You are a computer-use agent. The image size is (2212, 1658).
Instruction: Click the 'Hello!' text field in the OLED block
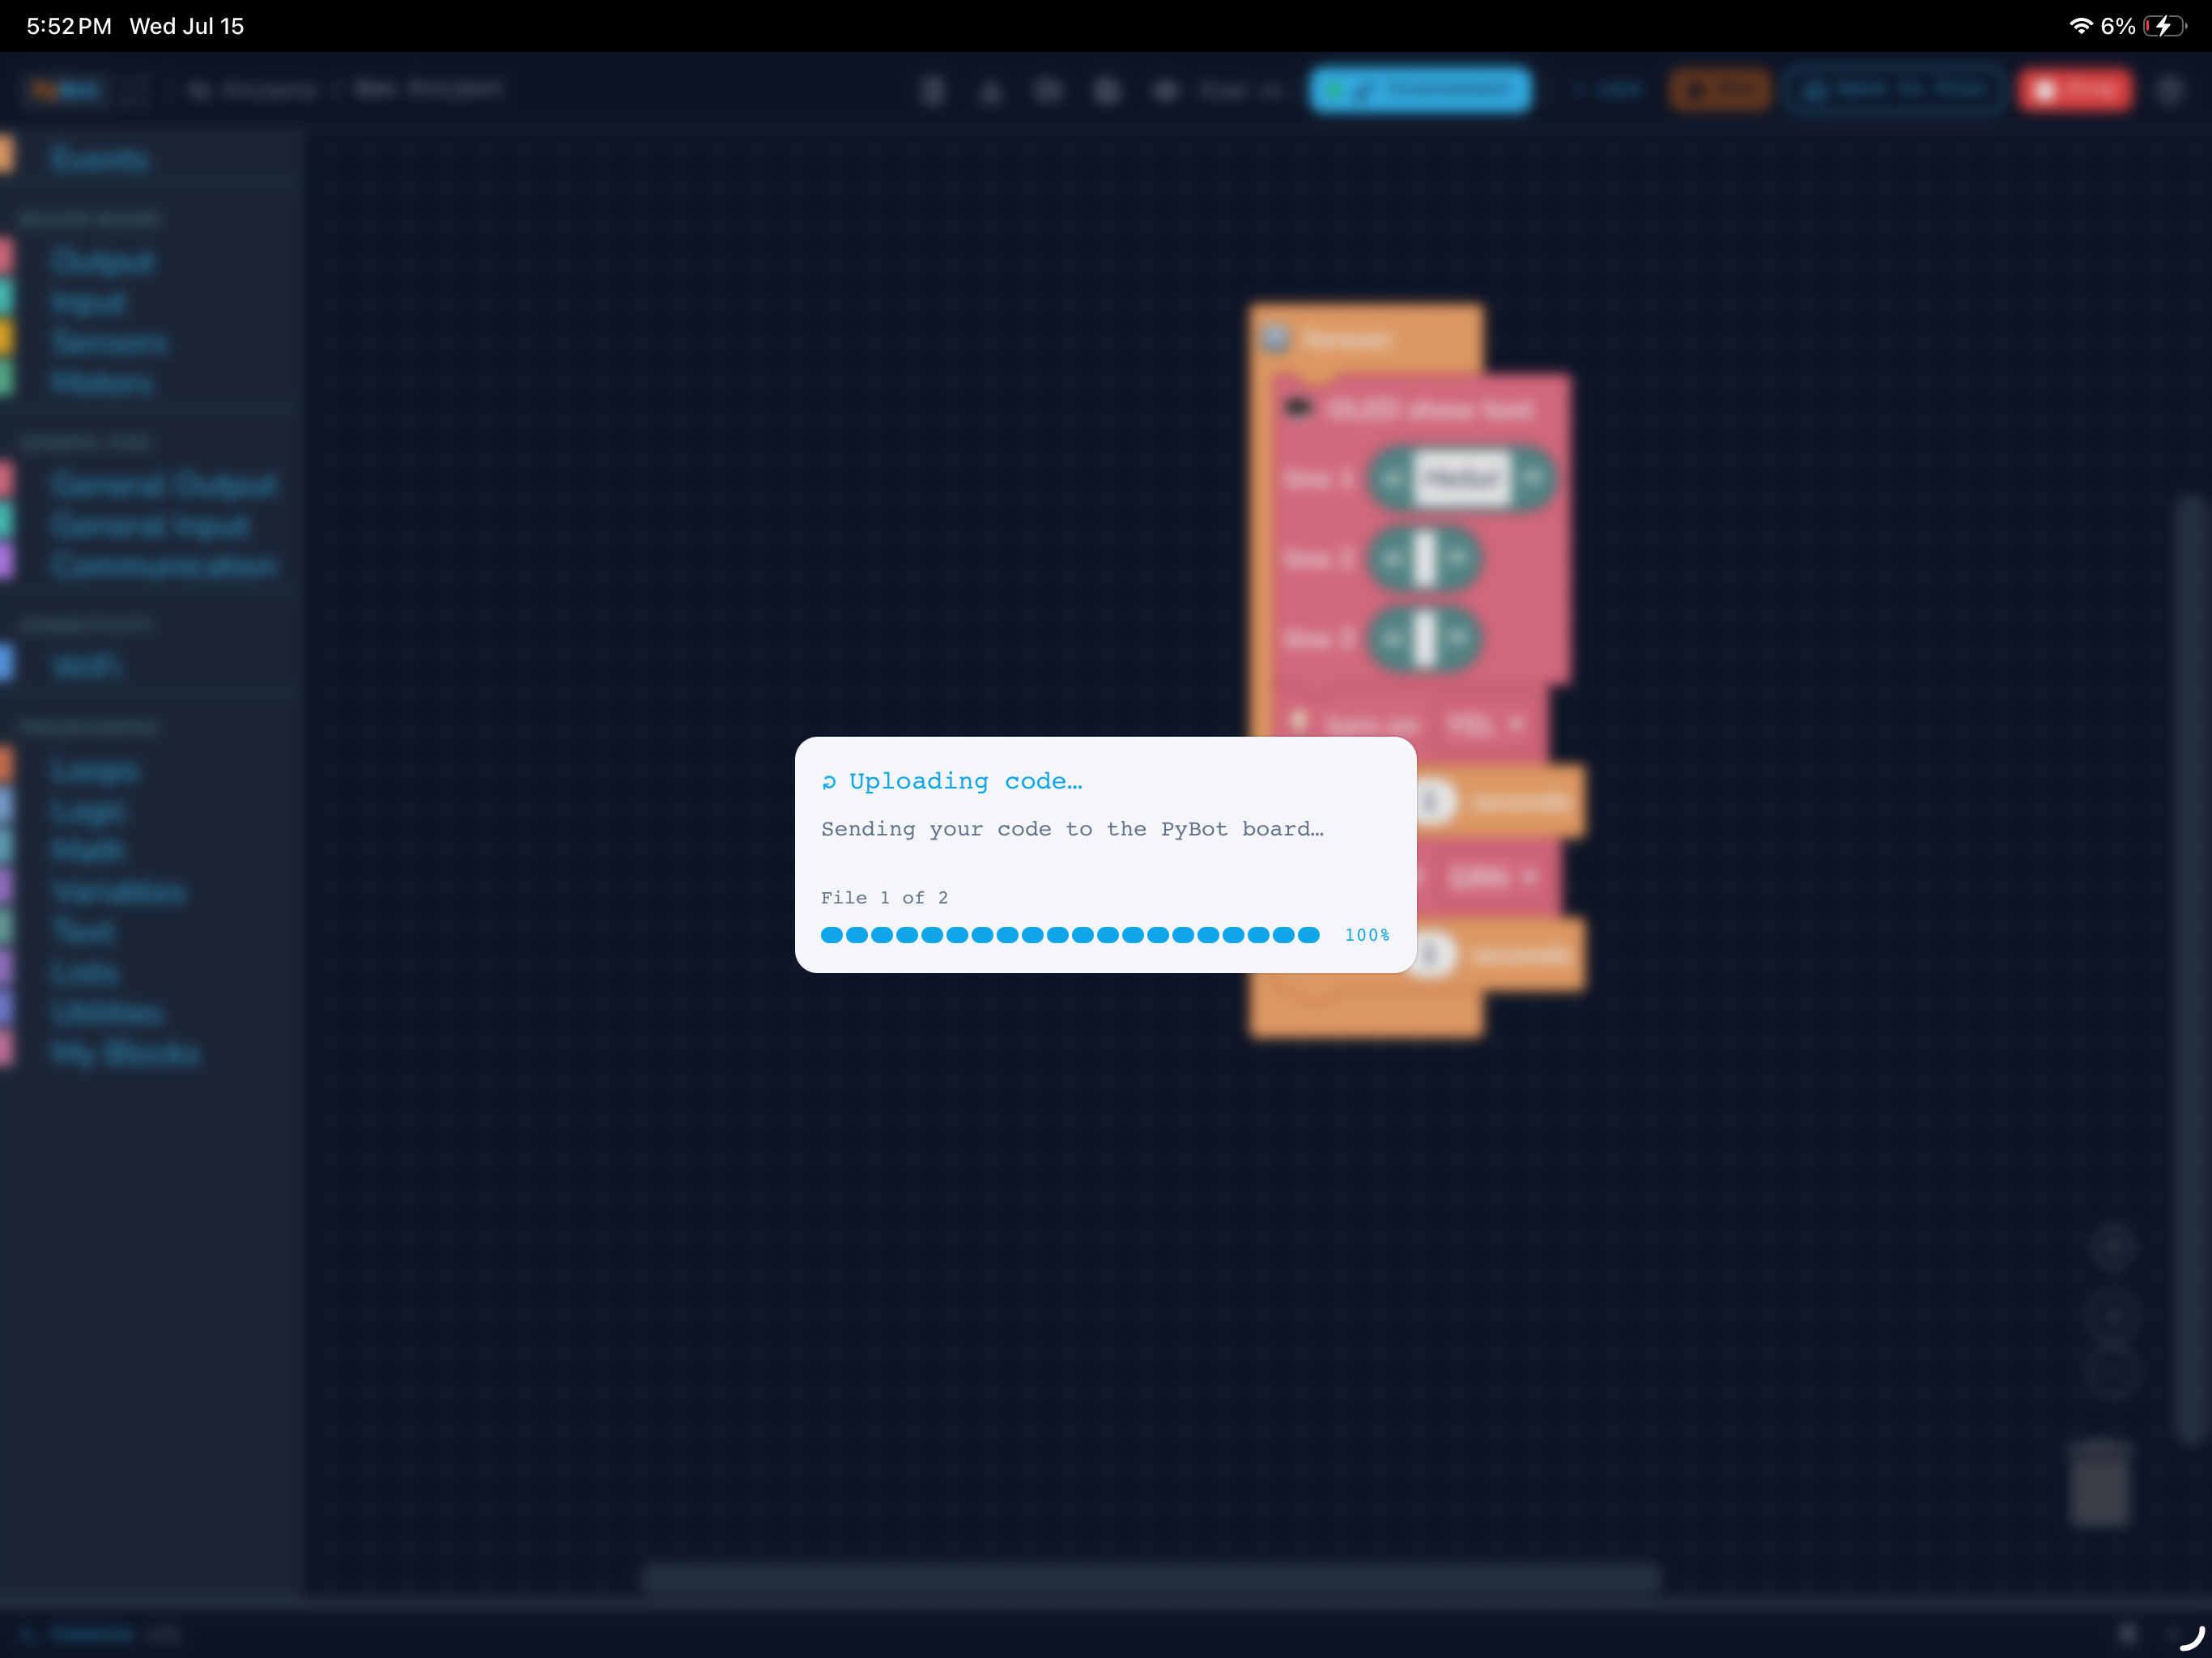[1461, 479]
